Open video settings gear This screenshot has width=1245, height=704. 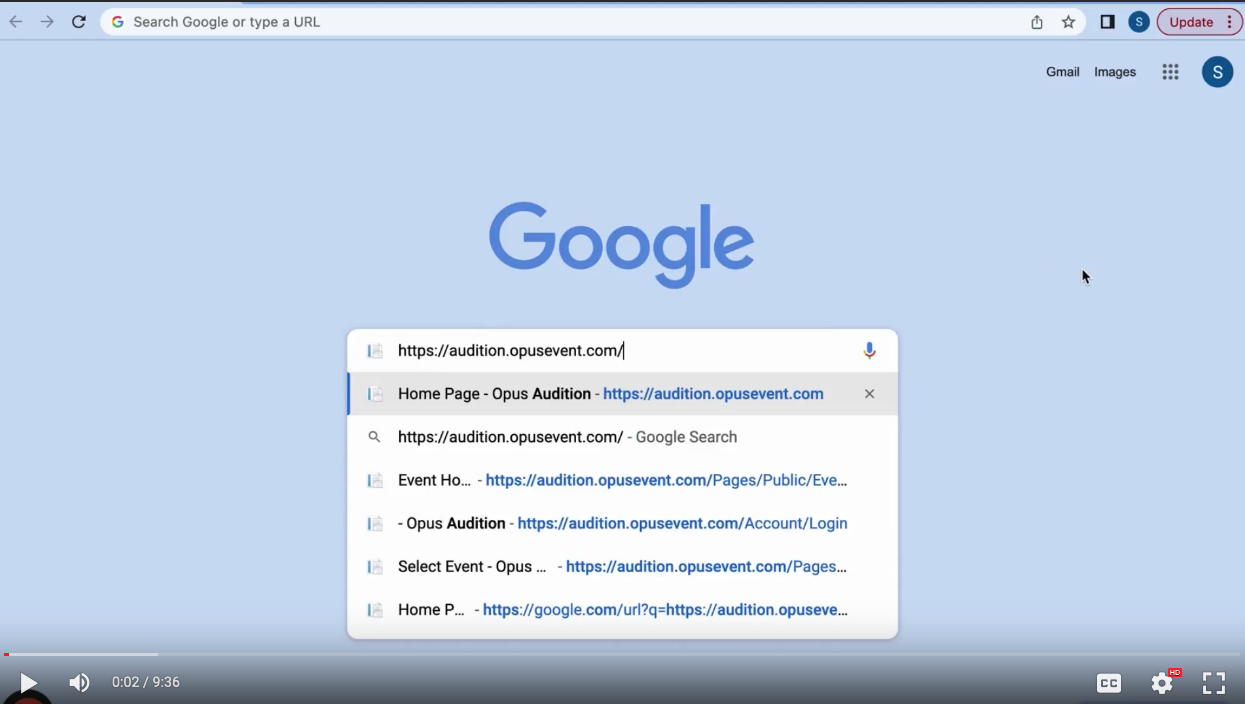1162,683
